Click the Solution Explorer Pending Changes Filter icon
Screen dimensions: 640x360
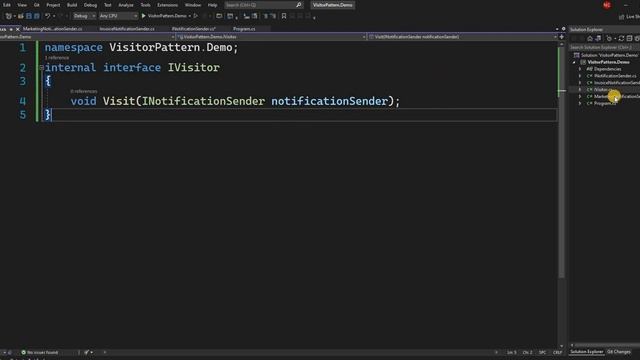pyautogui.click(x=609, y=38)
